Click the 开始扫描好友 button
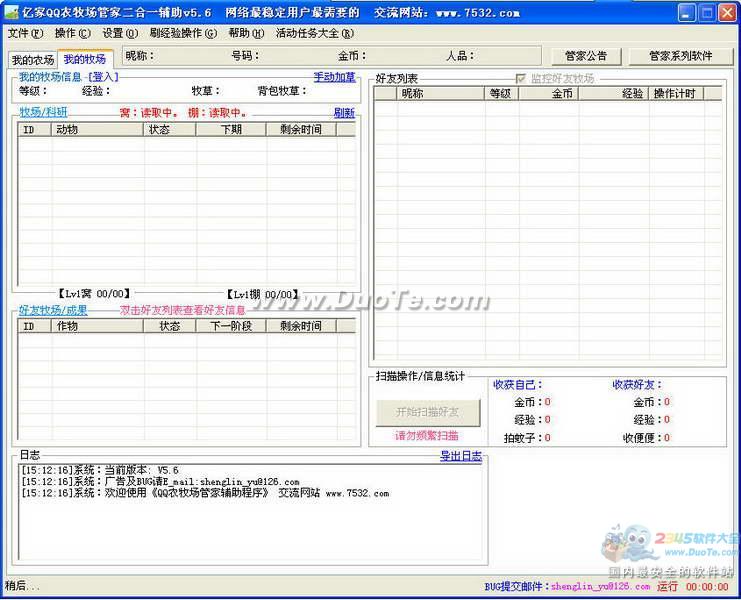 pyautogui.click(x=428, y=412)
